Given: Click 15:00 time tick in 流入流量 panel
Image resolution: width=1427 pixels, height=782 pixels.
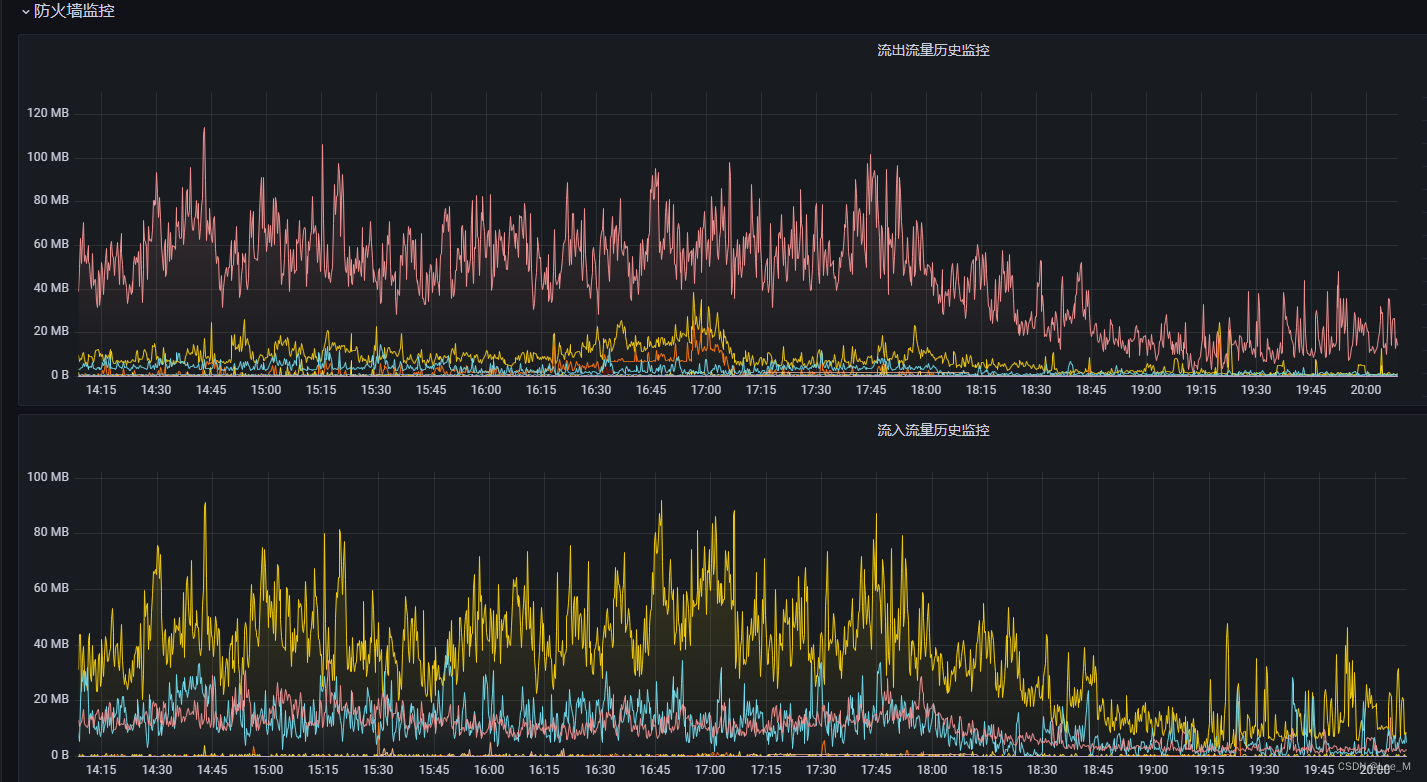Looking at the screenshot, I should coord(267,770).
